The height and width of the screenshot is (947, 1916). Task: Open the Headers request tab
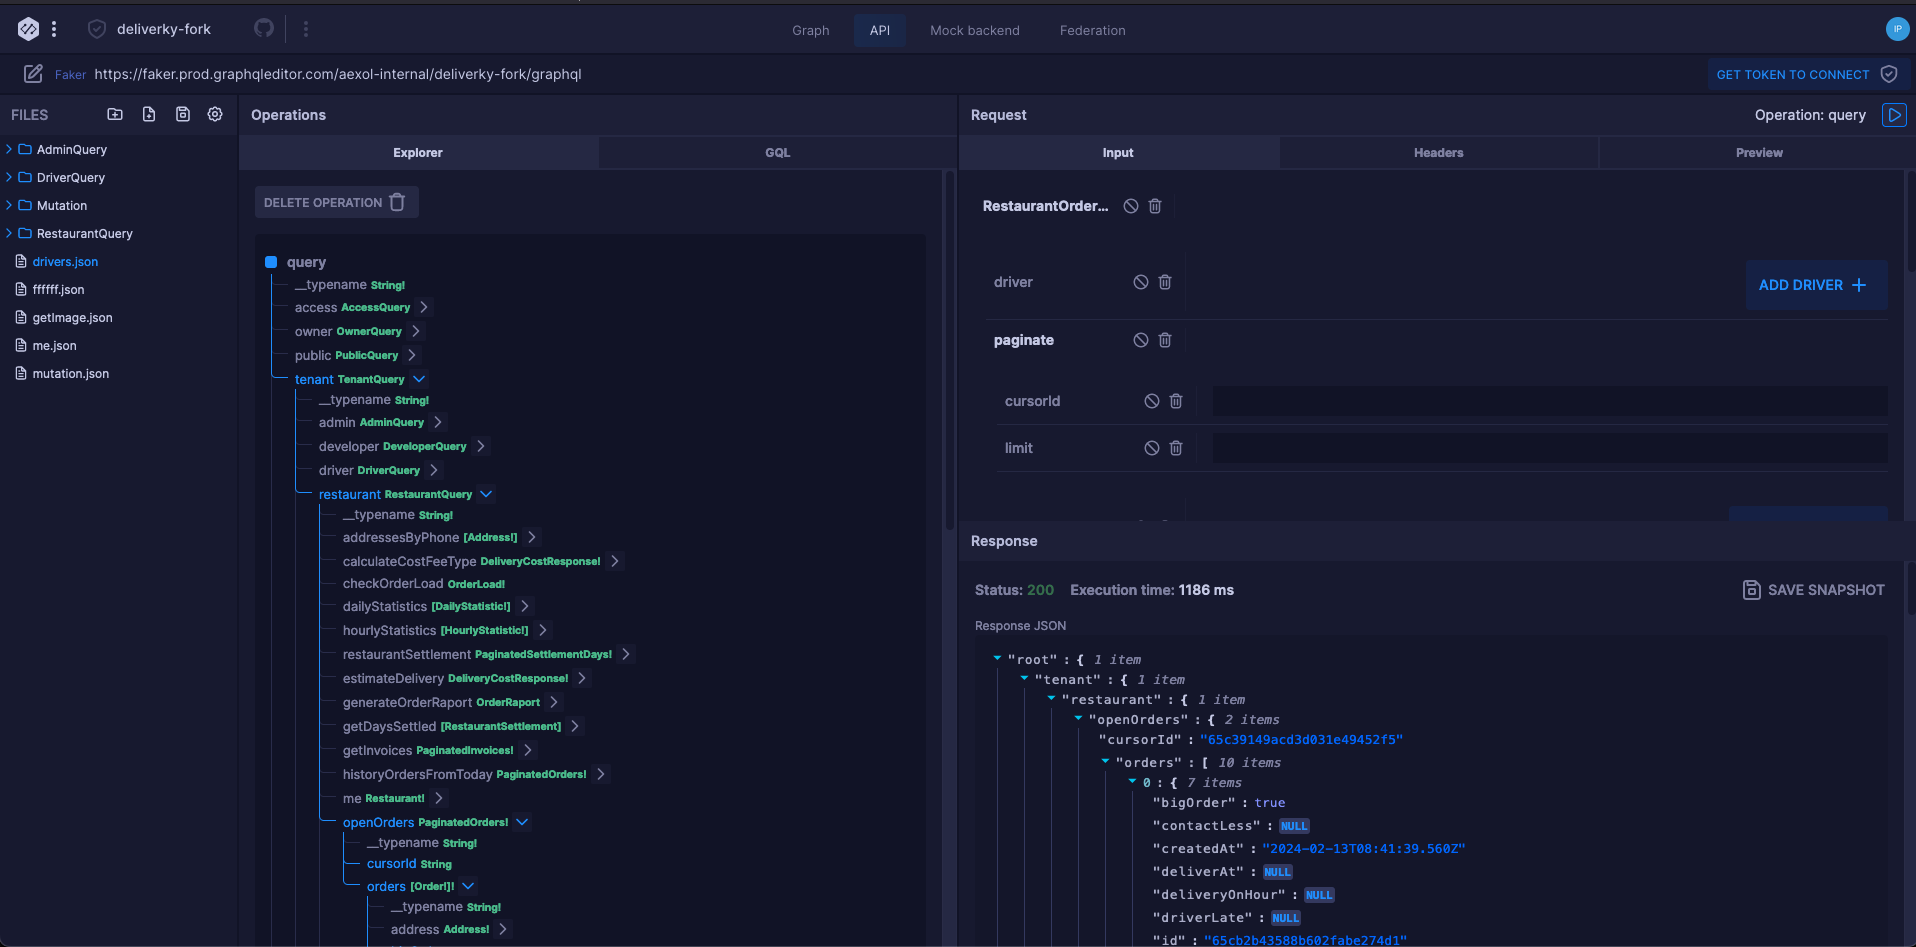click(1438, 152)
